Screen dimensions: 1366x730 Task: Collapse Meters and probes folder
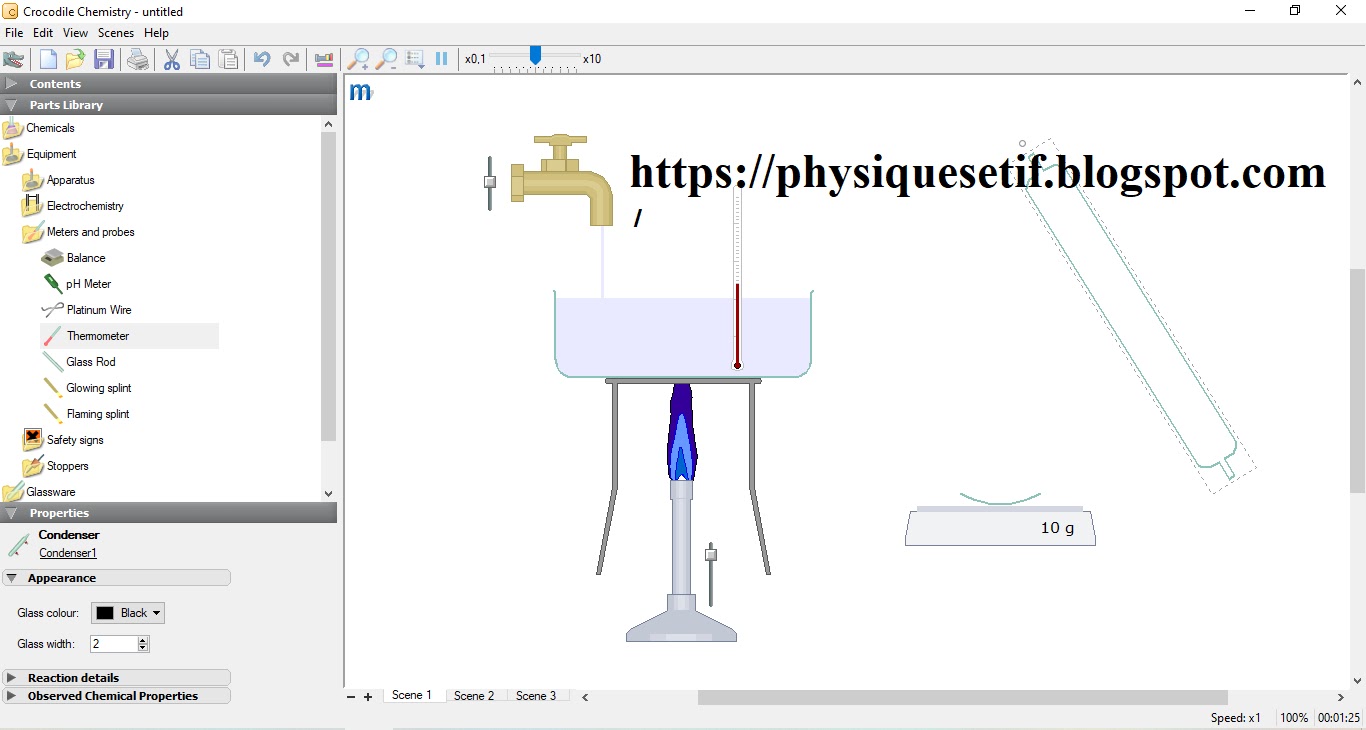point(78,232)
